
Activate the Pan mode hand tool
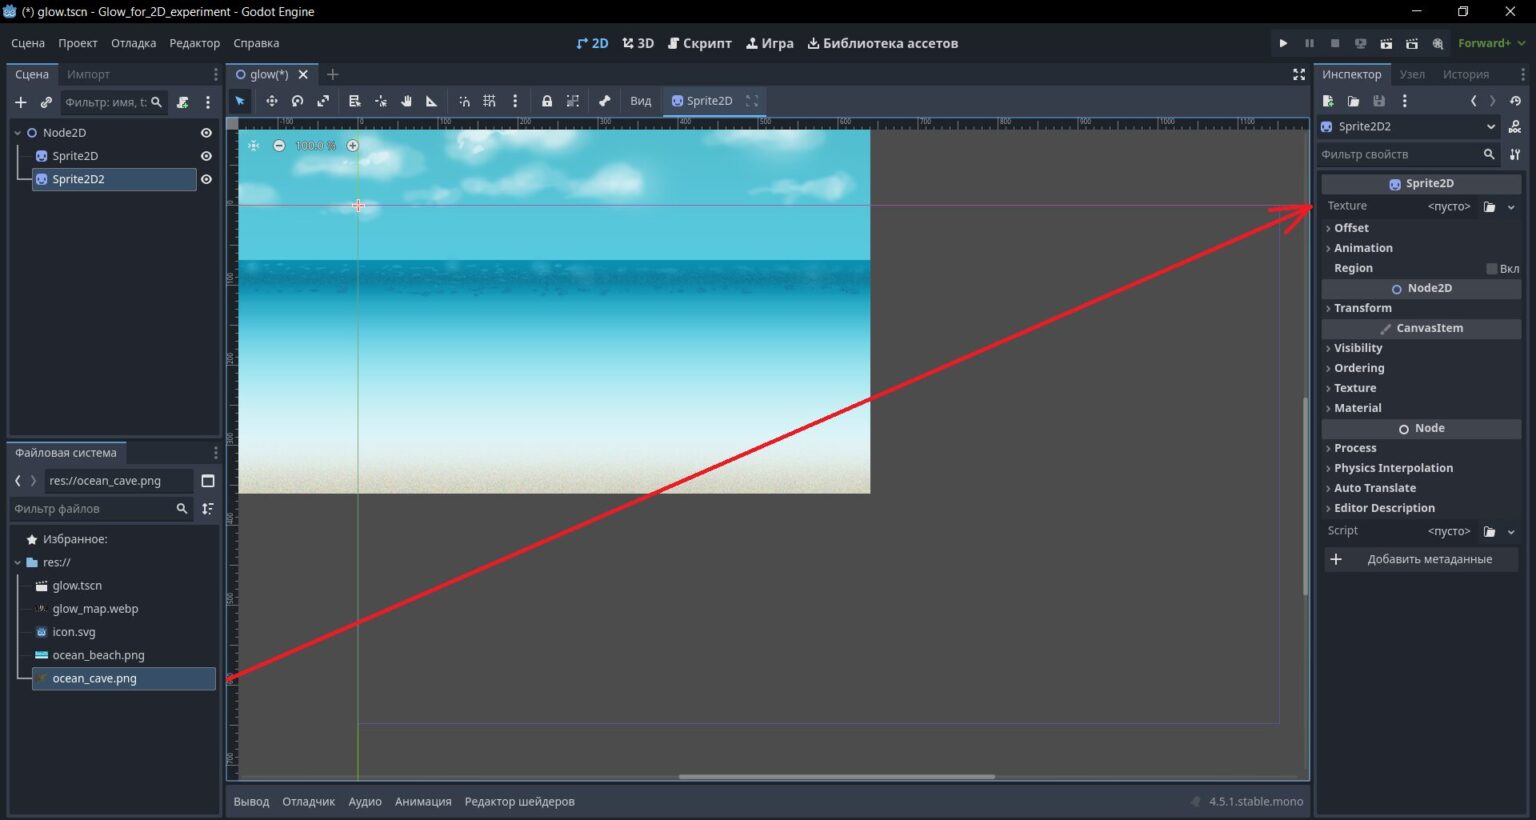pos(406,101)
